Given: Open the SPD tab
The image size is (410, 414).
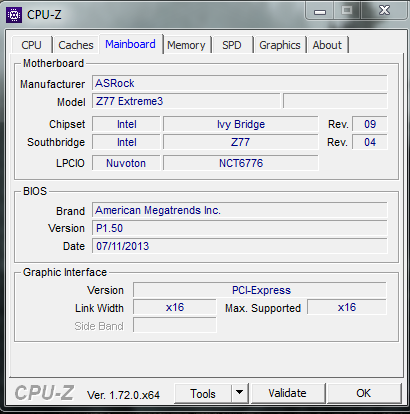Looking at the screenshot, I should coord(232,45).
